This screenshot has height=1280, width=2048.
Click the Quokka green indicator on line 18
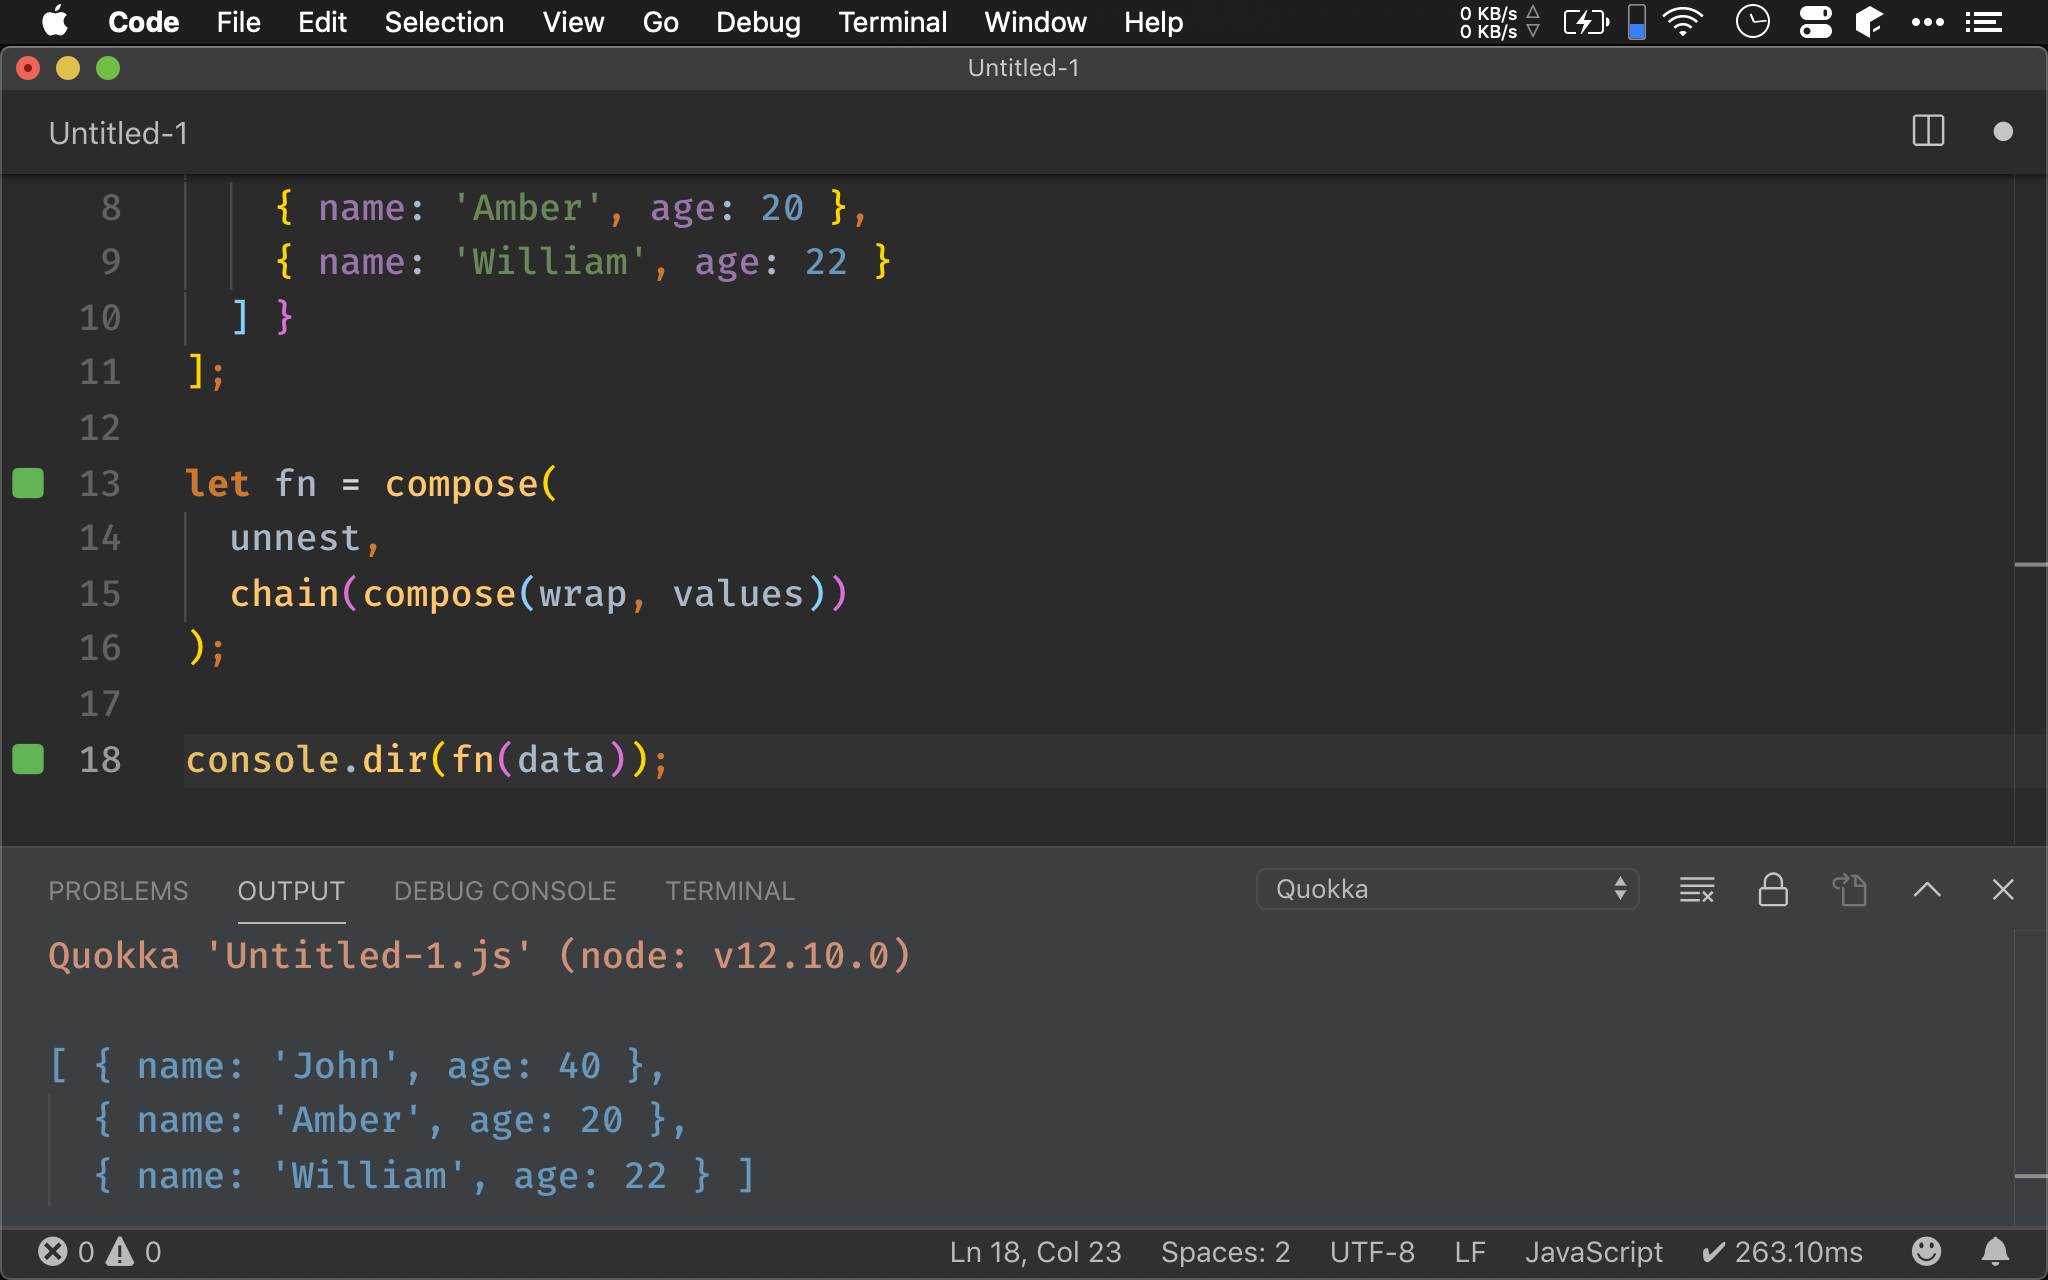click(x=28, y=759)
